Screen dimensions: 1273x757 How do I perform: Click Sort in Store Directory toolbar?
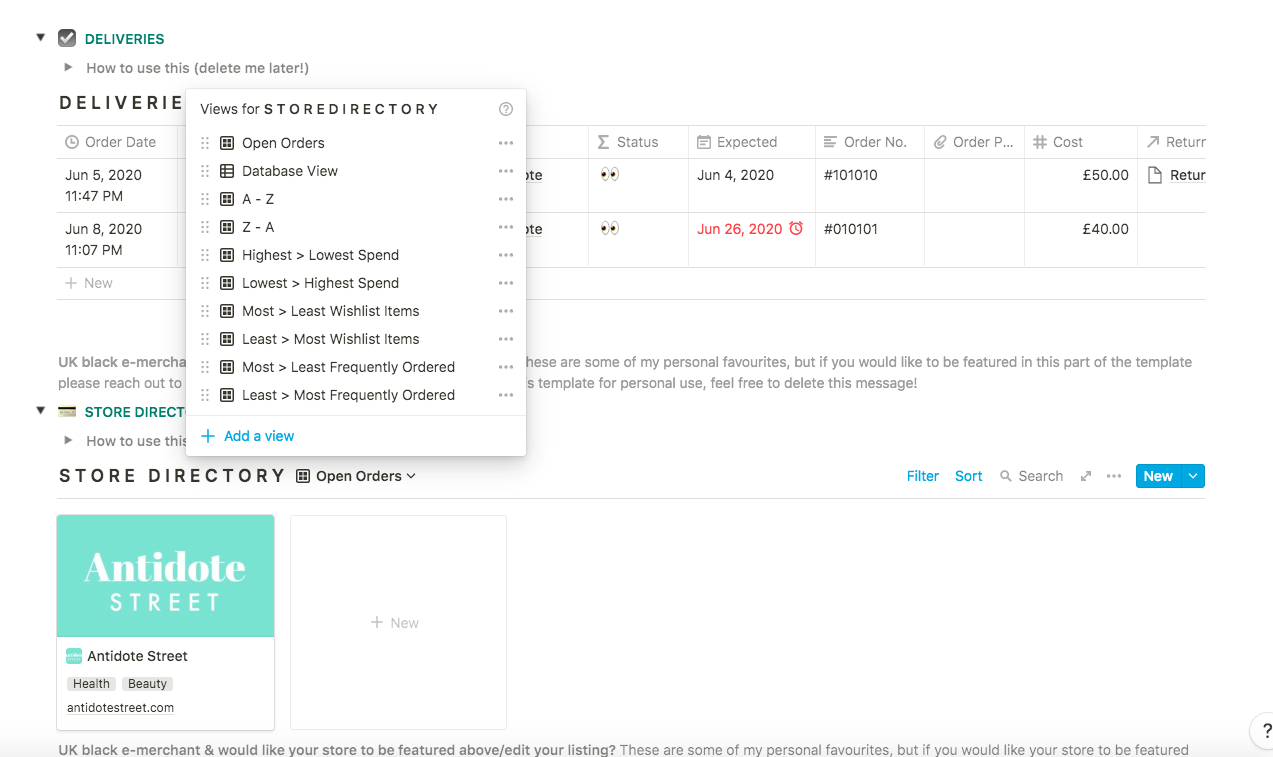pos(968,476)
